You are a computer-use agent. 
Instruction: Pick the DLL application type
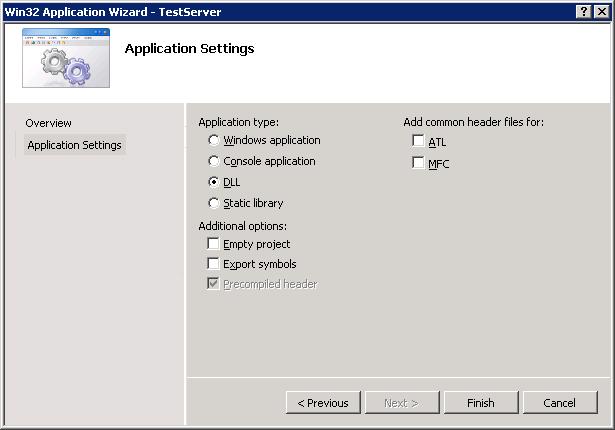[214, 182]
